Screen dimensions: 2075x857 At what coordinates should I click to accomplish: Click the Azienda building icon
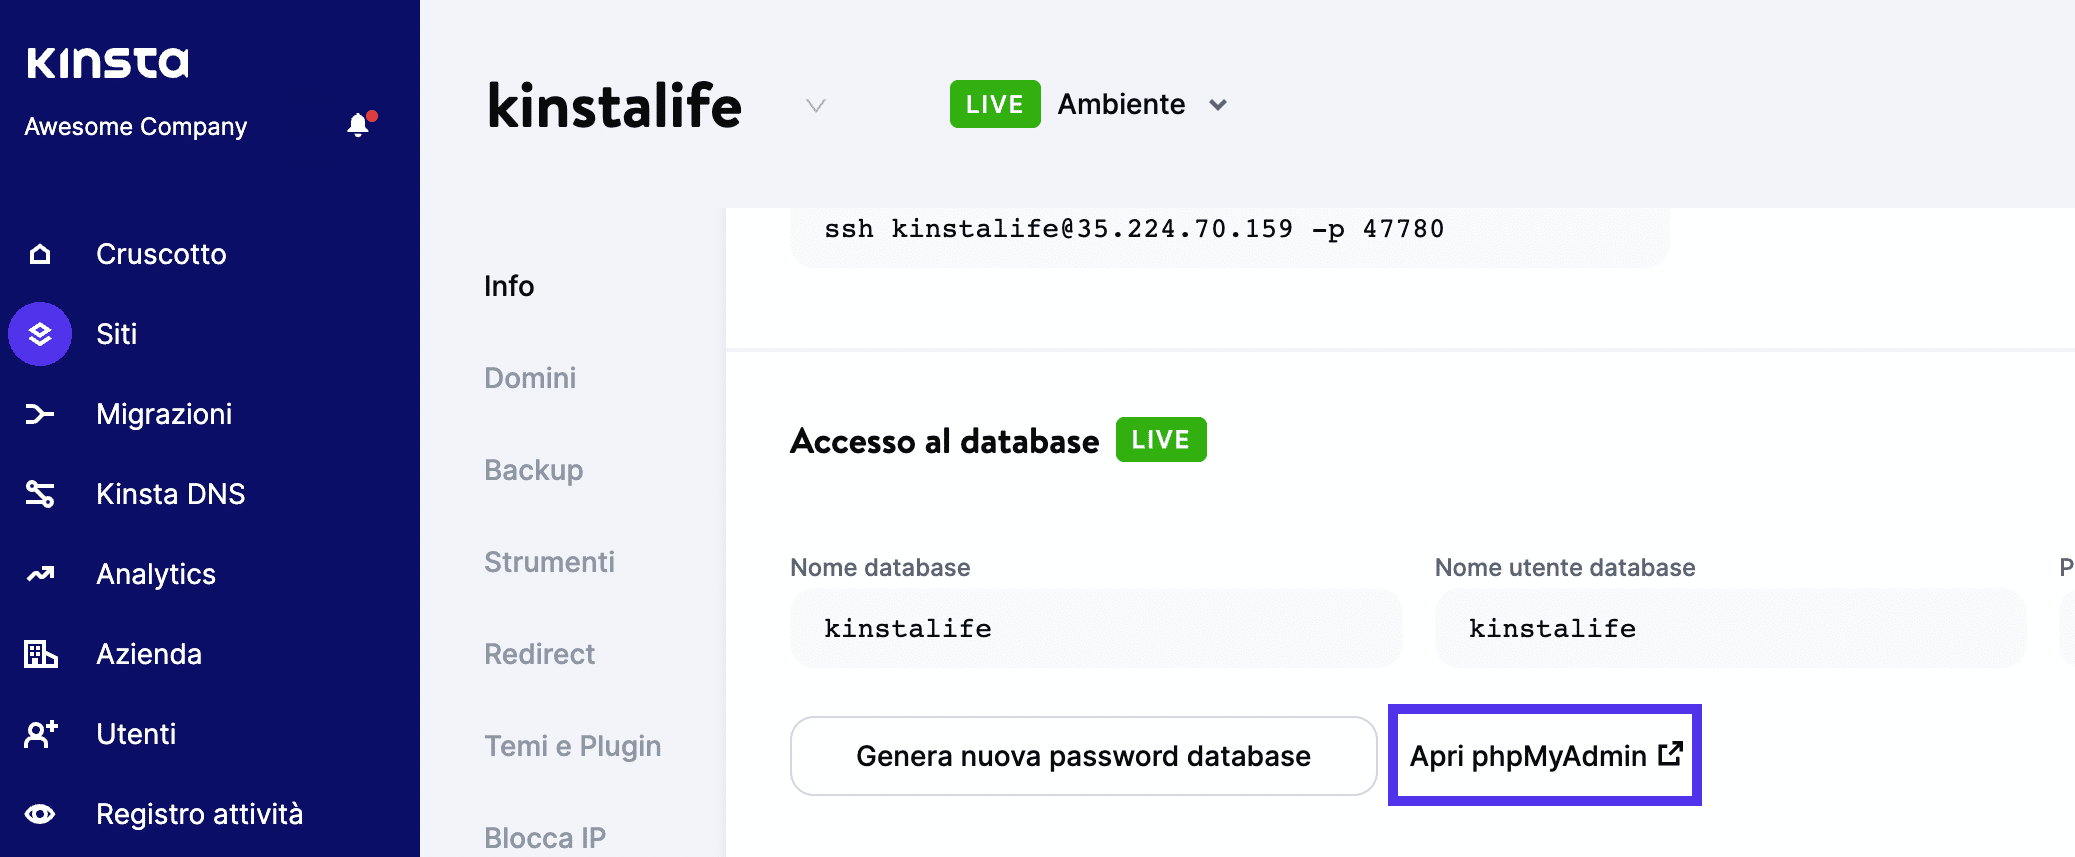point(40,654)
